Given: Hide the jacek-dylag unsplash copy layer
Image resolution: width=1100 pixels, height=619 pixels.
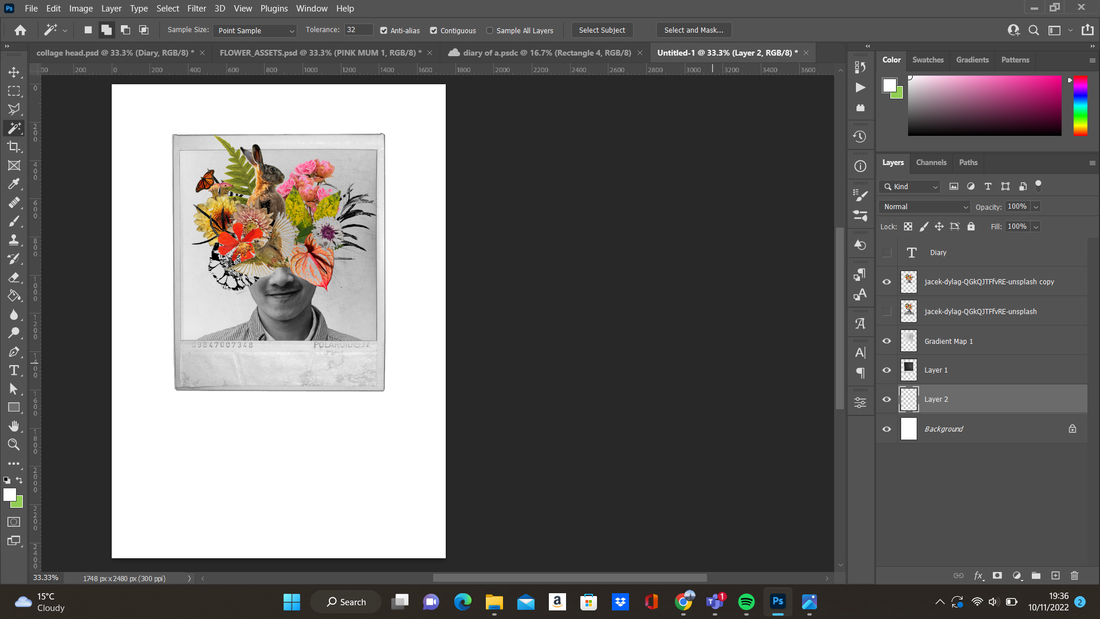Looking at the screenshot, I should (887, 282).
